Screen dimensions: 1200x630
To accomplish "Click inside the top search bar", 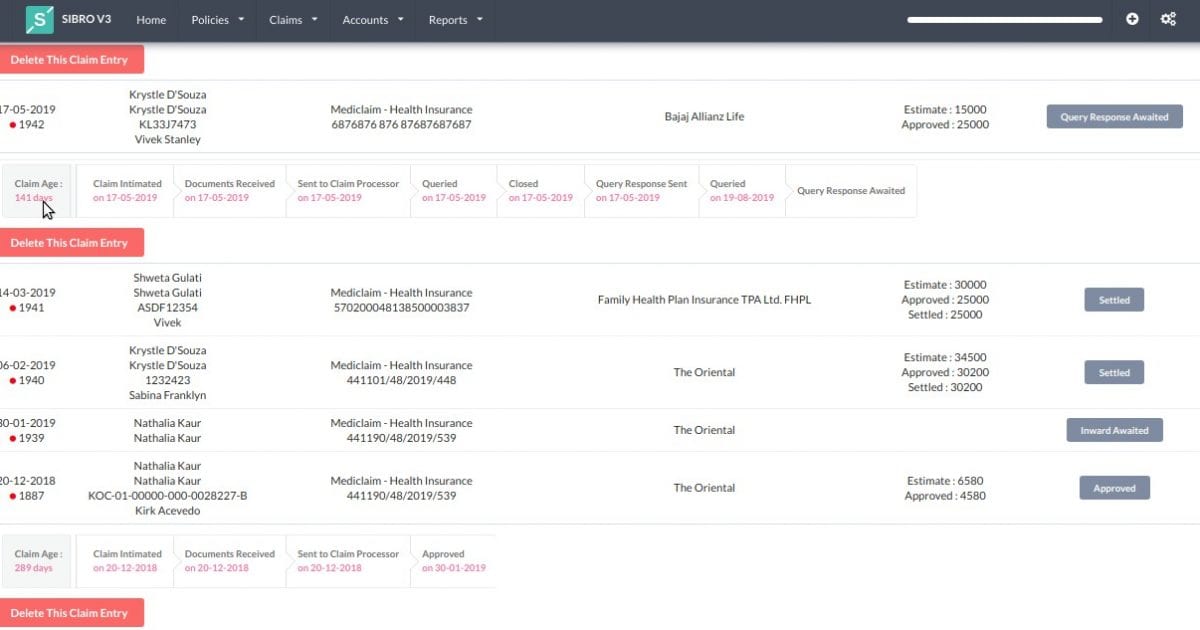I will pyautogui.click(x=1003, y=18).
